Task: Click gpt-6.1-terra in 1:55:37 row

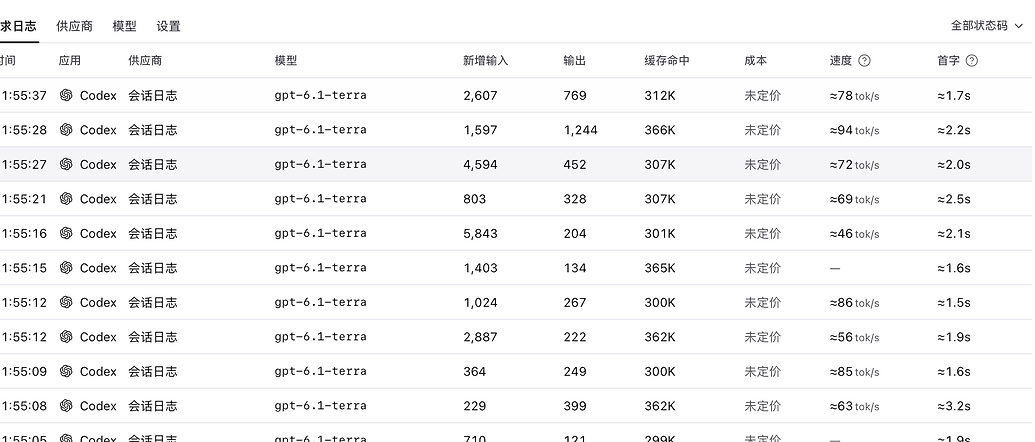Action: pyautogui.click(x=320, y=95)
